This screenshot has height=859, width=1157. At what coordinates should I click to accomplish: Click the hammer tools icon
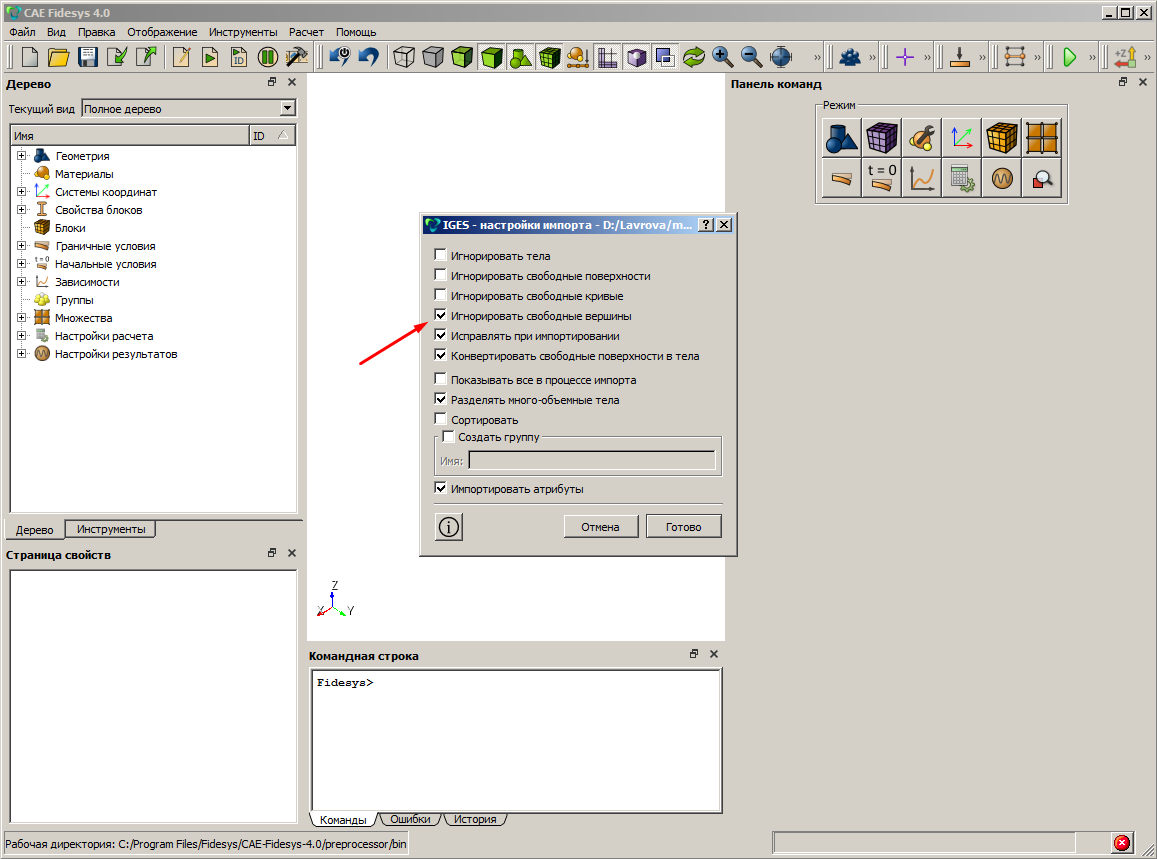[x=297, y=57]
